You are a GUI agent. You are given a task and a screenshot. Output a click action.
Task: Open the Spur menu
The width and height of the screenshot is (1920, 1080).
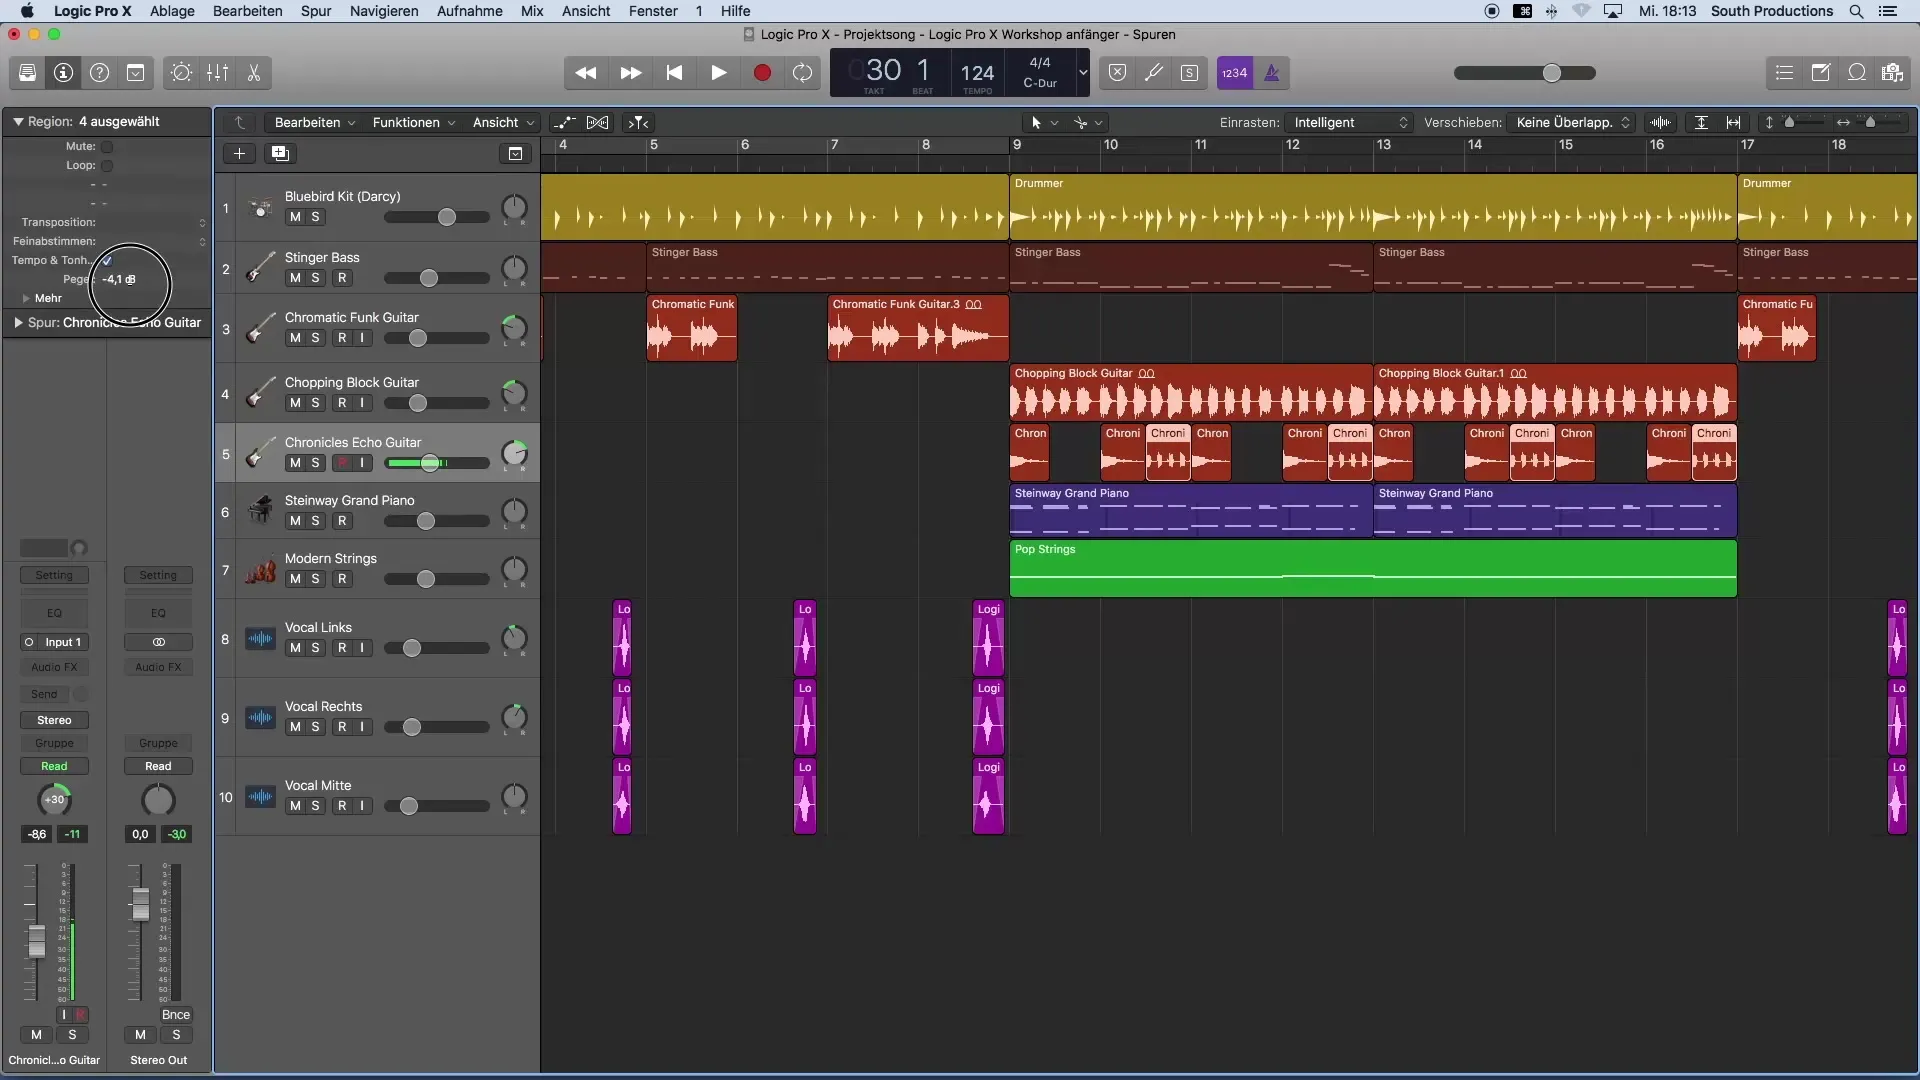click(316, 11)
